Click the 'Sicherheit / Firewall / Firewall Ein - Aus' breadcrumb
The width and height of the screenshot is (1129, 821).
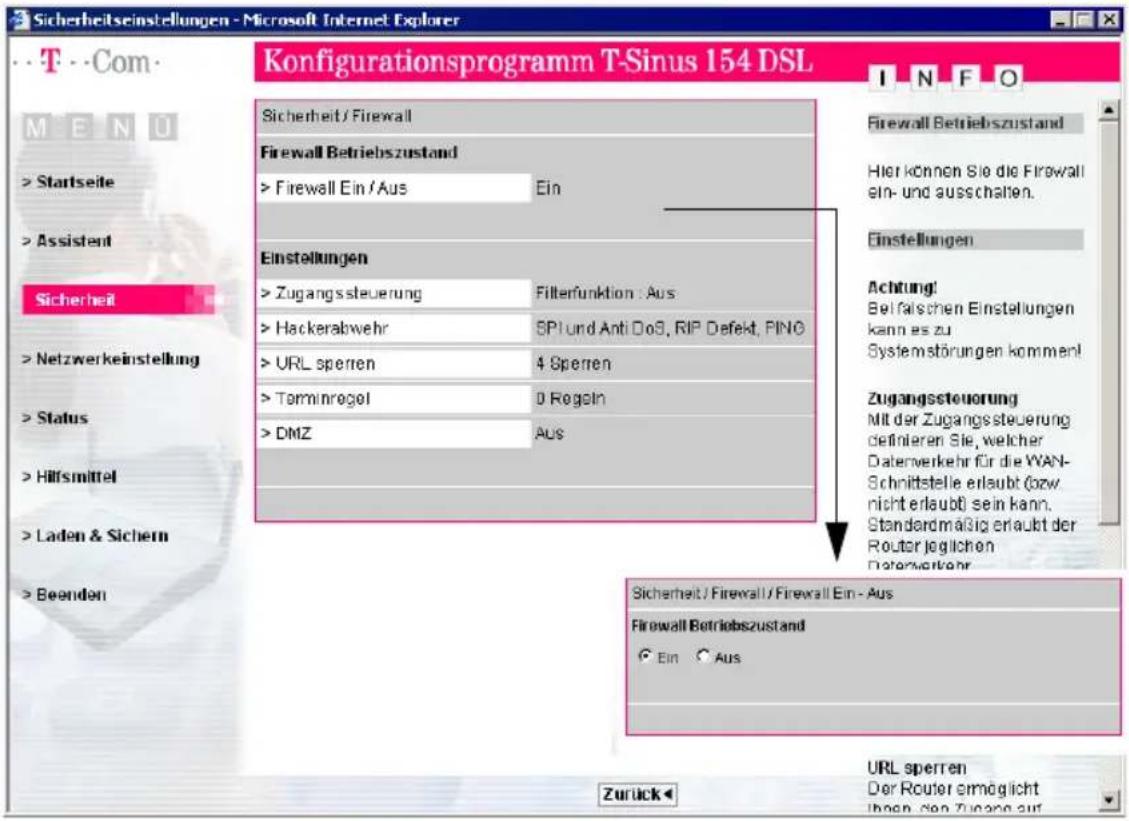click(763, 593)
